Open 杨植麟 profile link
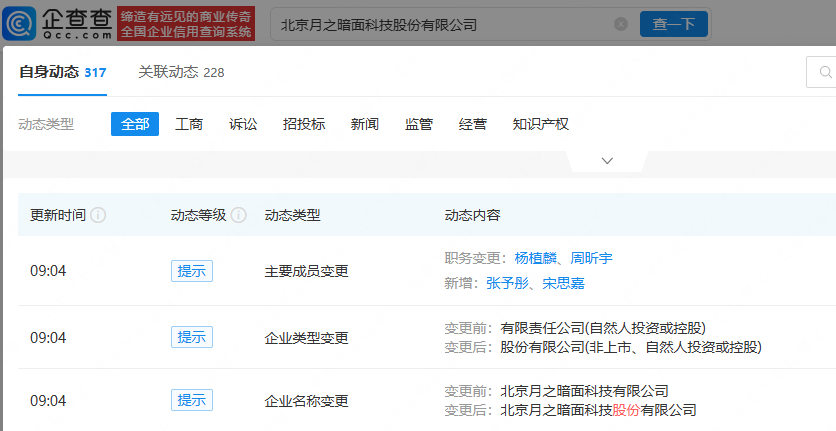 [x=535, y=258]
